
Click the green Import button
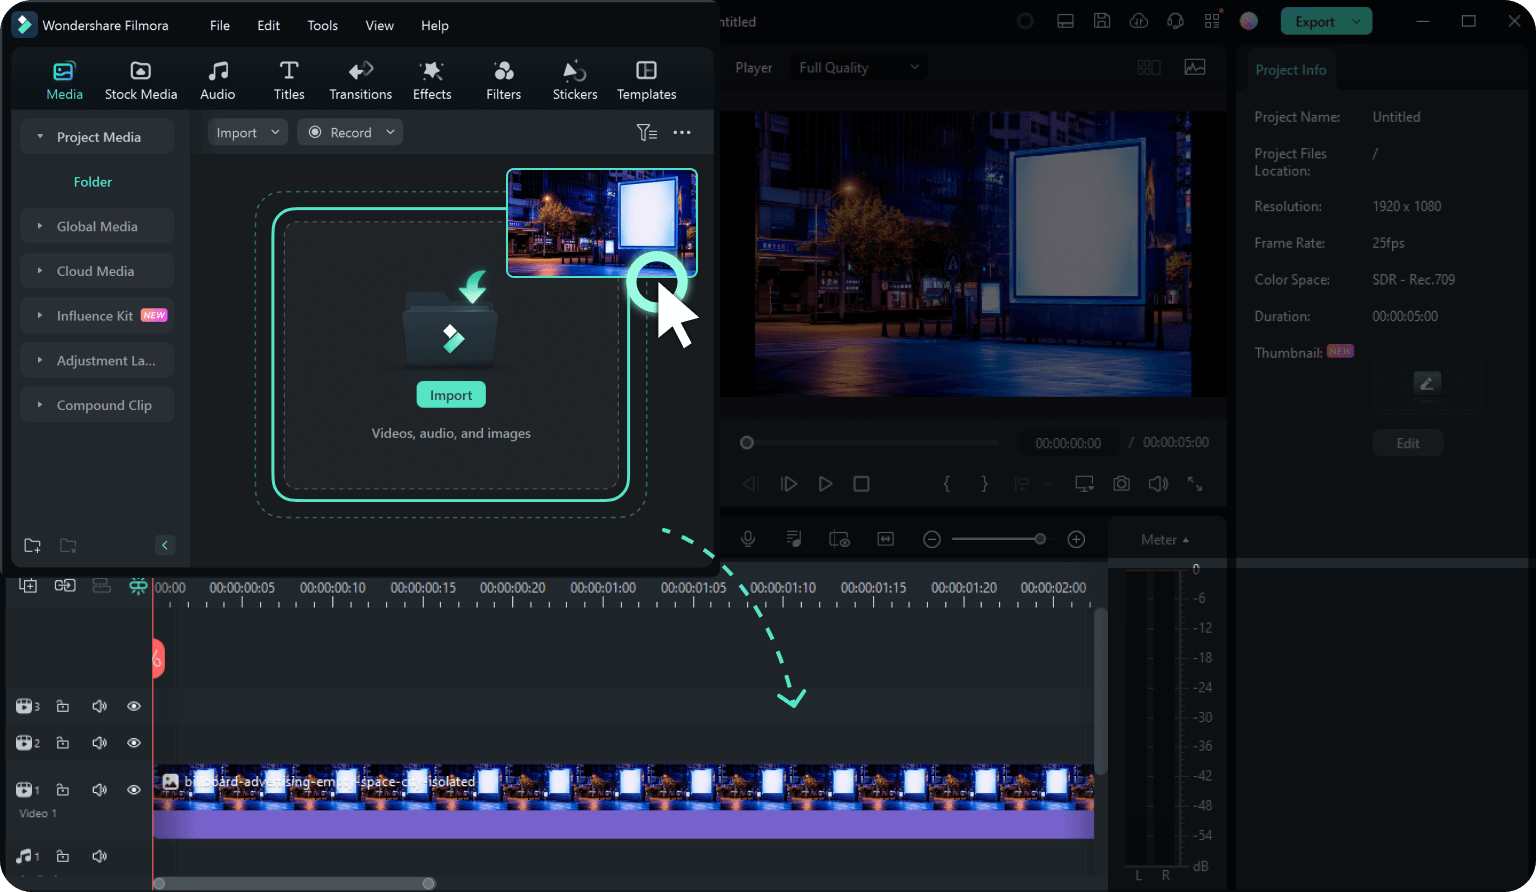pyautogui.click(x=451, y=395)
